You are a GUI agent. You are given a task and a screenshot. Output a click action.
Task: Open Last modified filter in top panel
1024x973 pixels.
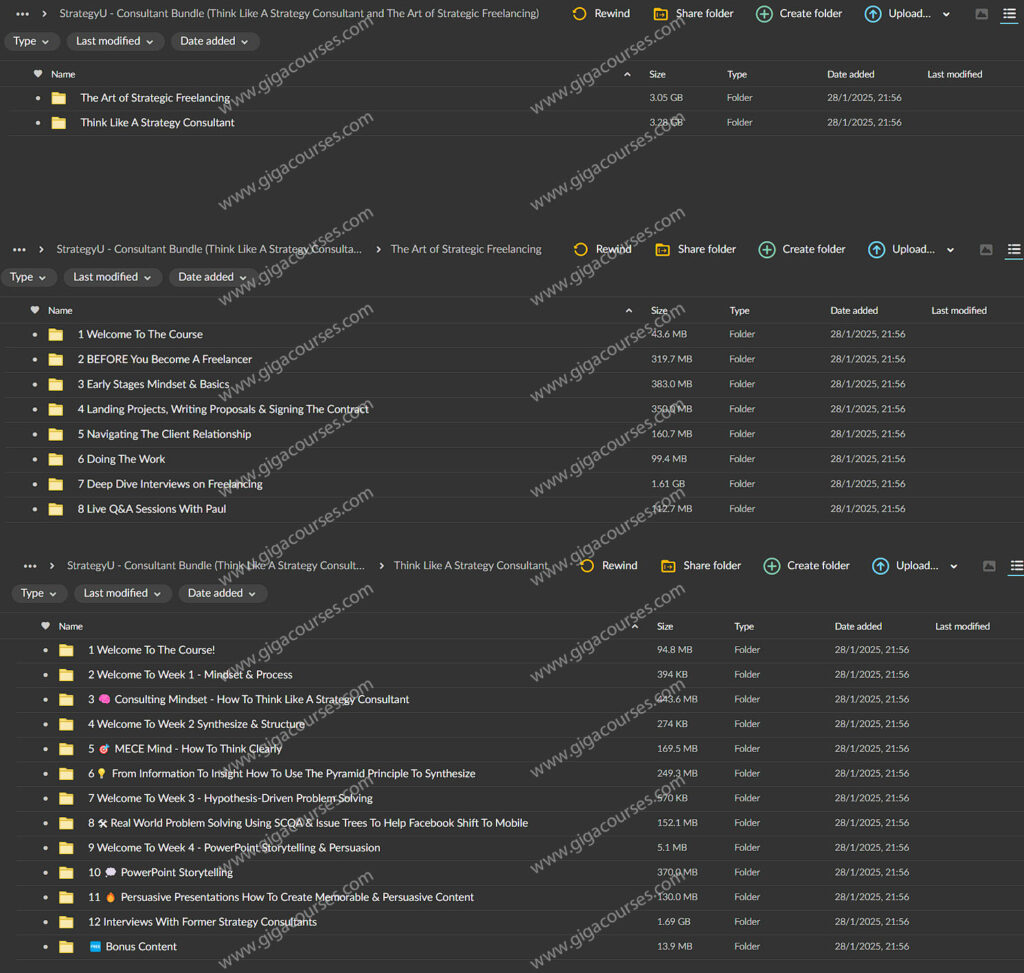[115, 41]
